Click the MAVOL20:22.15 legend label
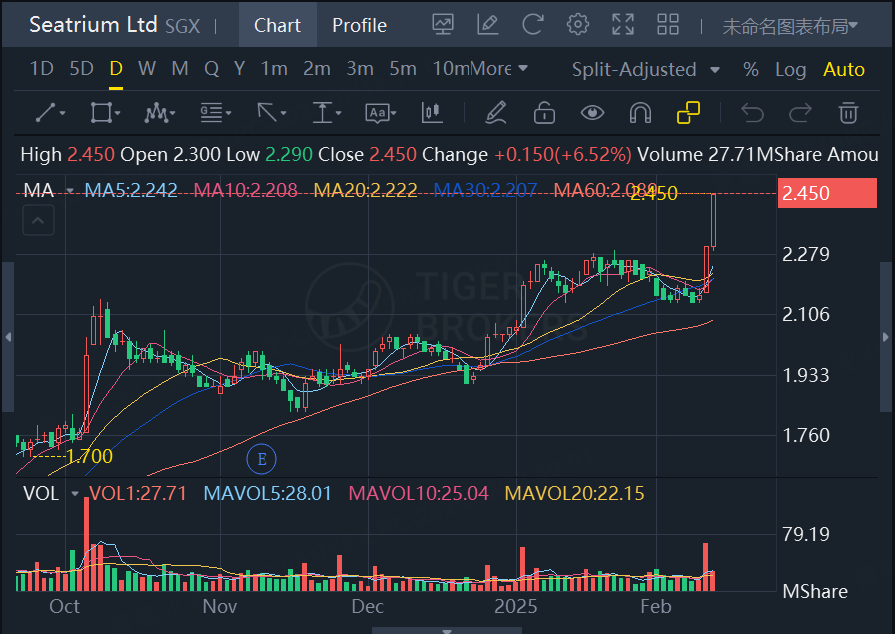The image size is (895, 634). [x=574, y=493]
